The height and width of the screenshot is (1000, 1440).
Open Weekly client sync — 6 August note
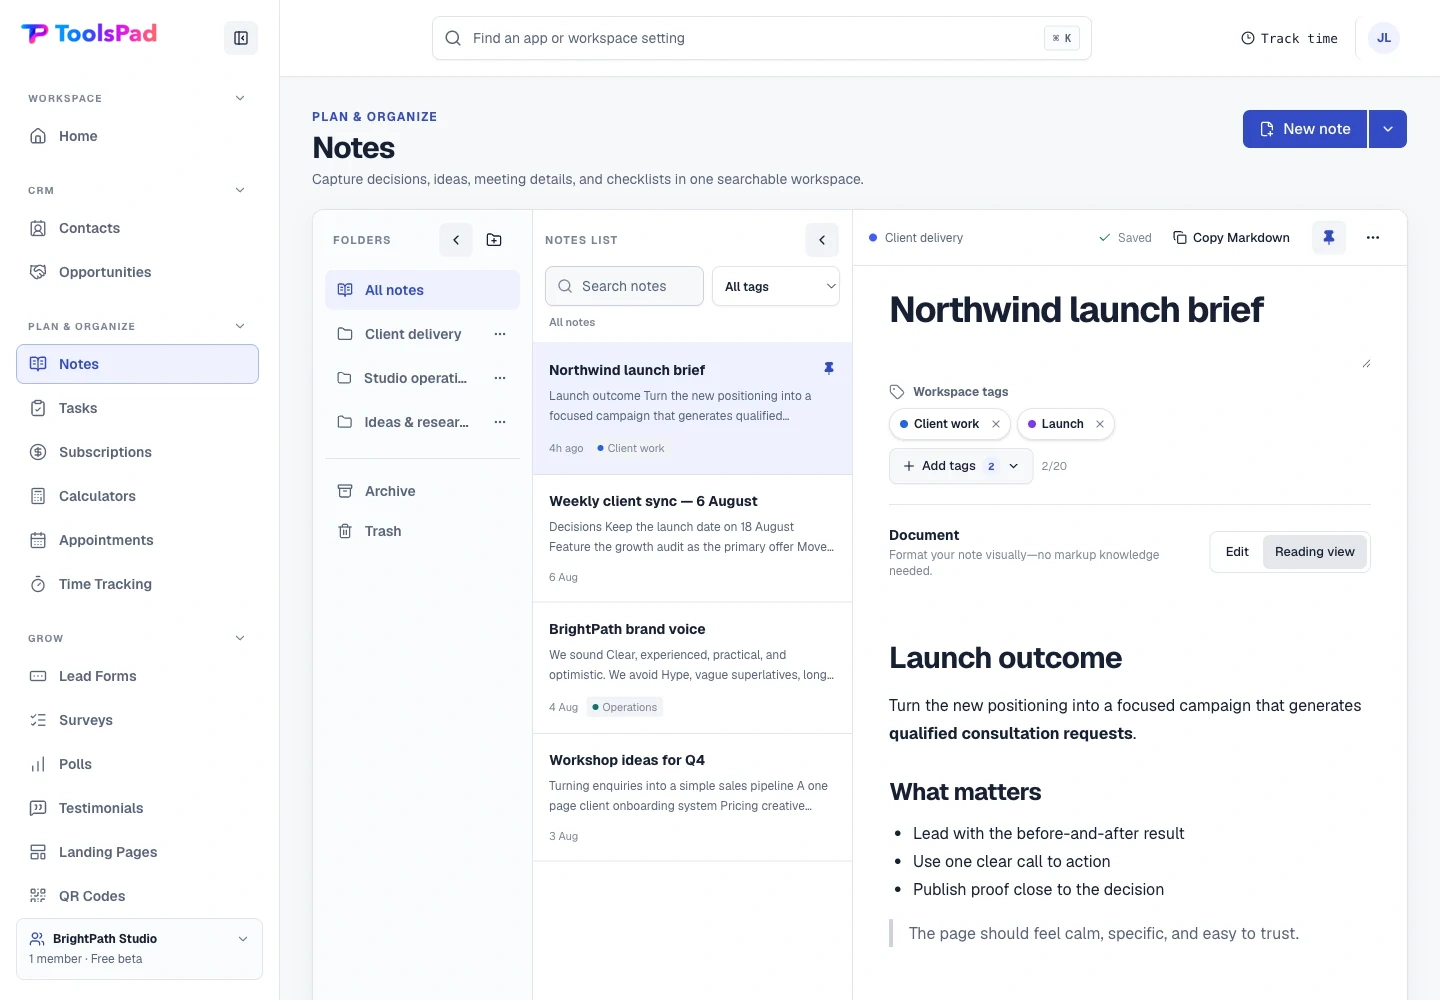point(692,538)
